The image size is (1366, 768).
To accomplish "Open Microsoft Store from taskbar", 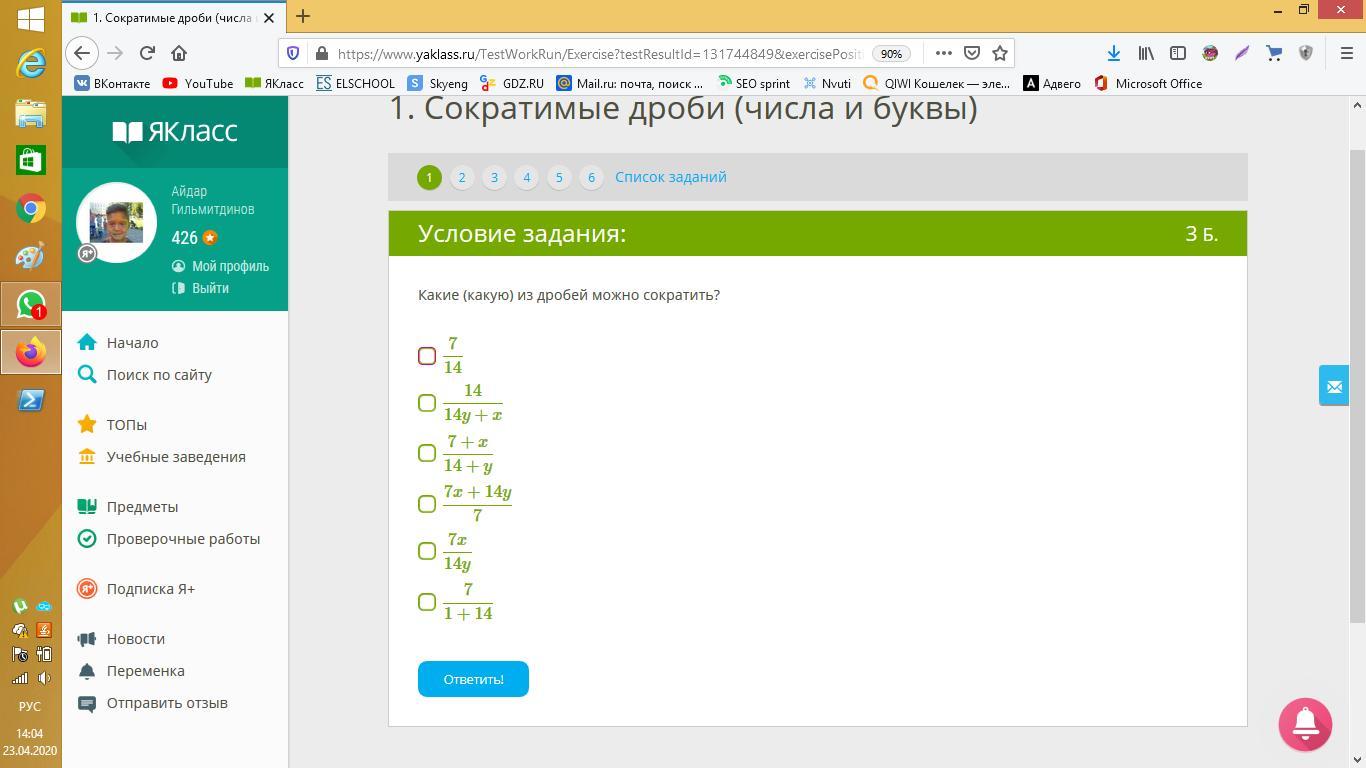I will pos(31,160).
